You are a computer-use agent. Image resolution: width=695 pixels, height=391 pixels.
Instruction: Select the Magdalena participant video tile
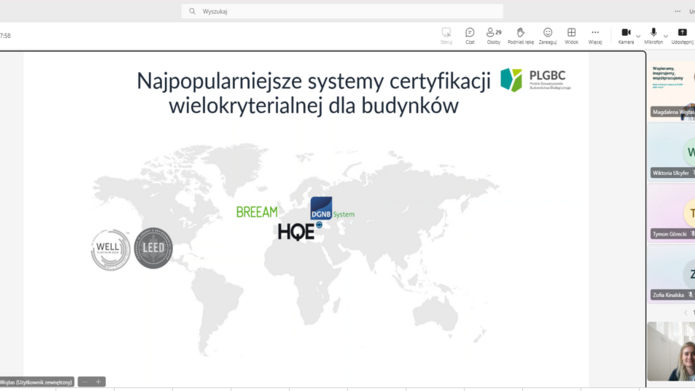[x=671, y=90]
